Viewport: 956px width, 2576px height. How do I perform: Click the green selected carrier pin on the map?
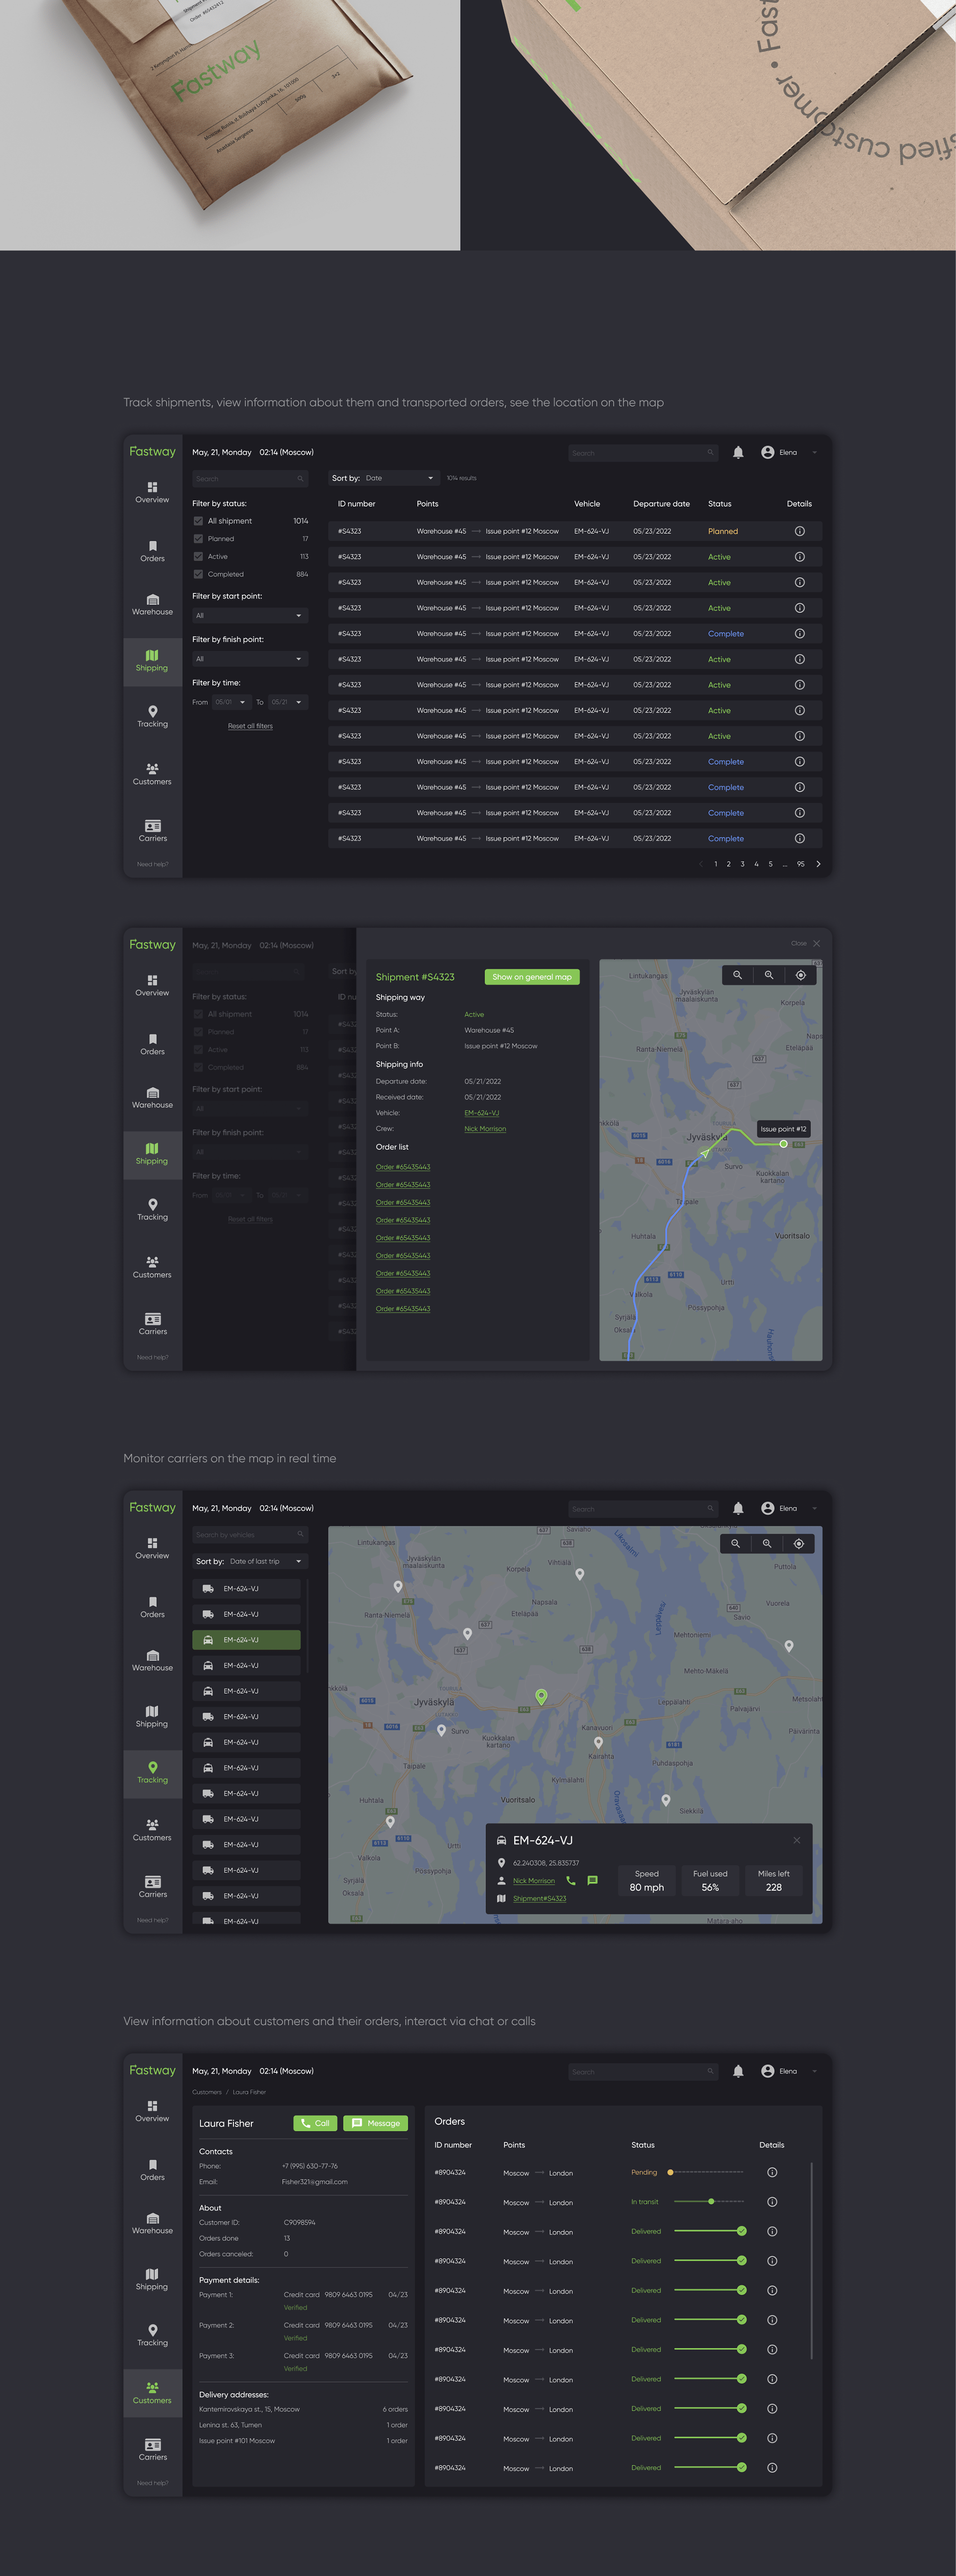coord(541,1695)
